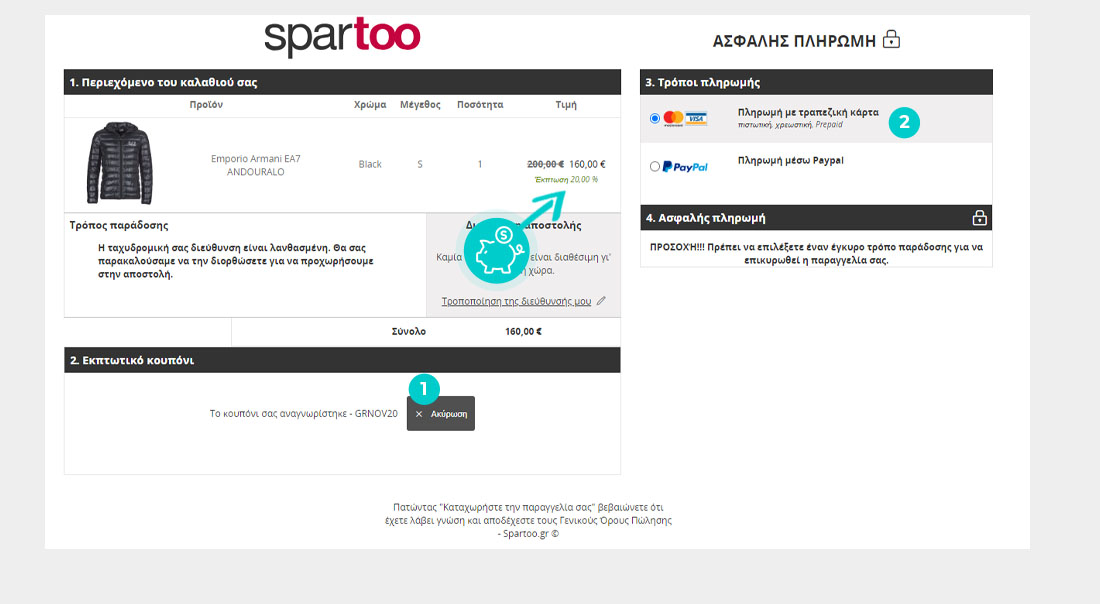Image resolution: width=1100 pixels, height=604 pixels.
Task: Click the Τιμή column header
Action: tap(566, 105)
